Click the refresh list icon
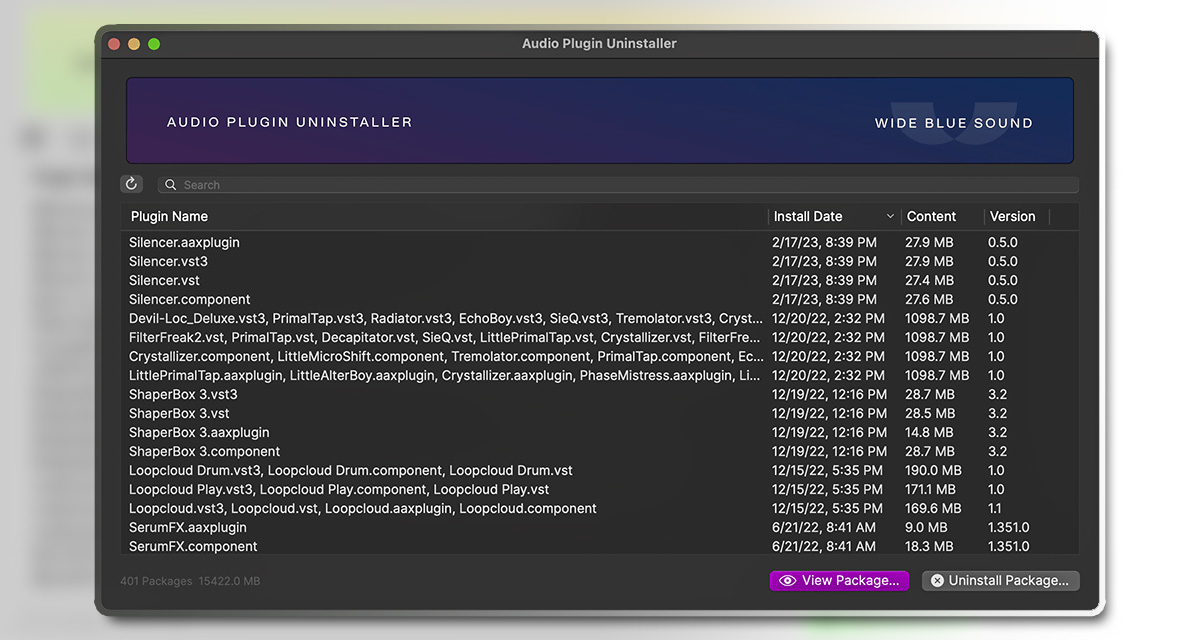1200x640 pixels. [x=132, y=184]
